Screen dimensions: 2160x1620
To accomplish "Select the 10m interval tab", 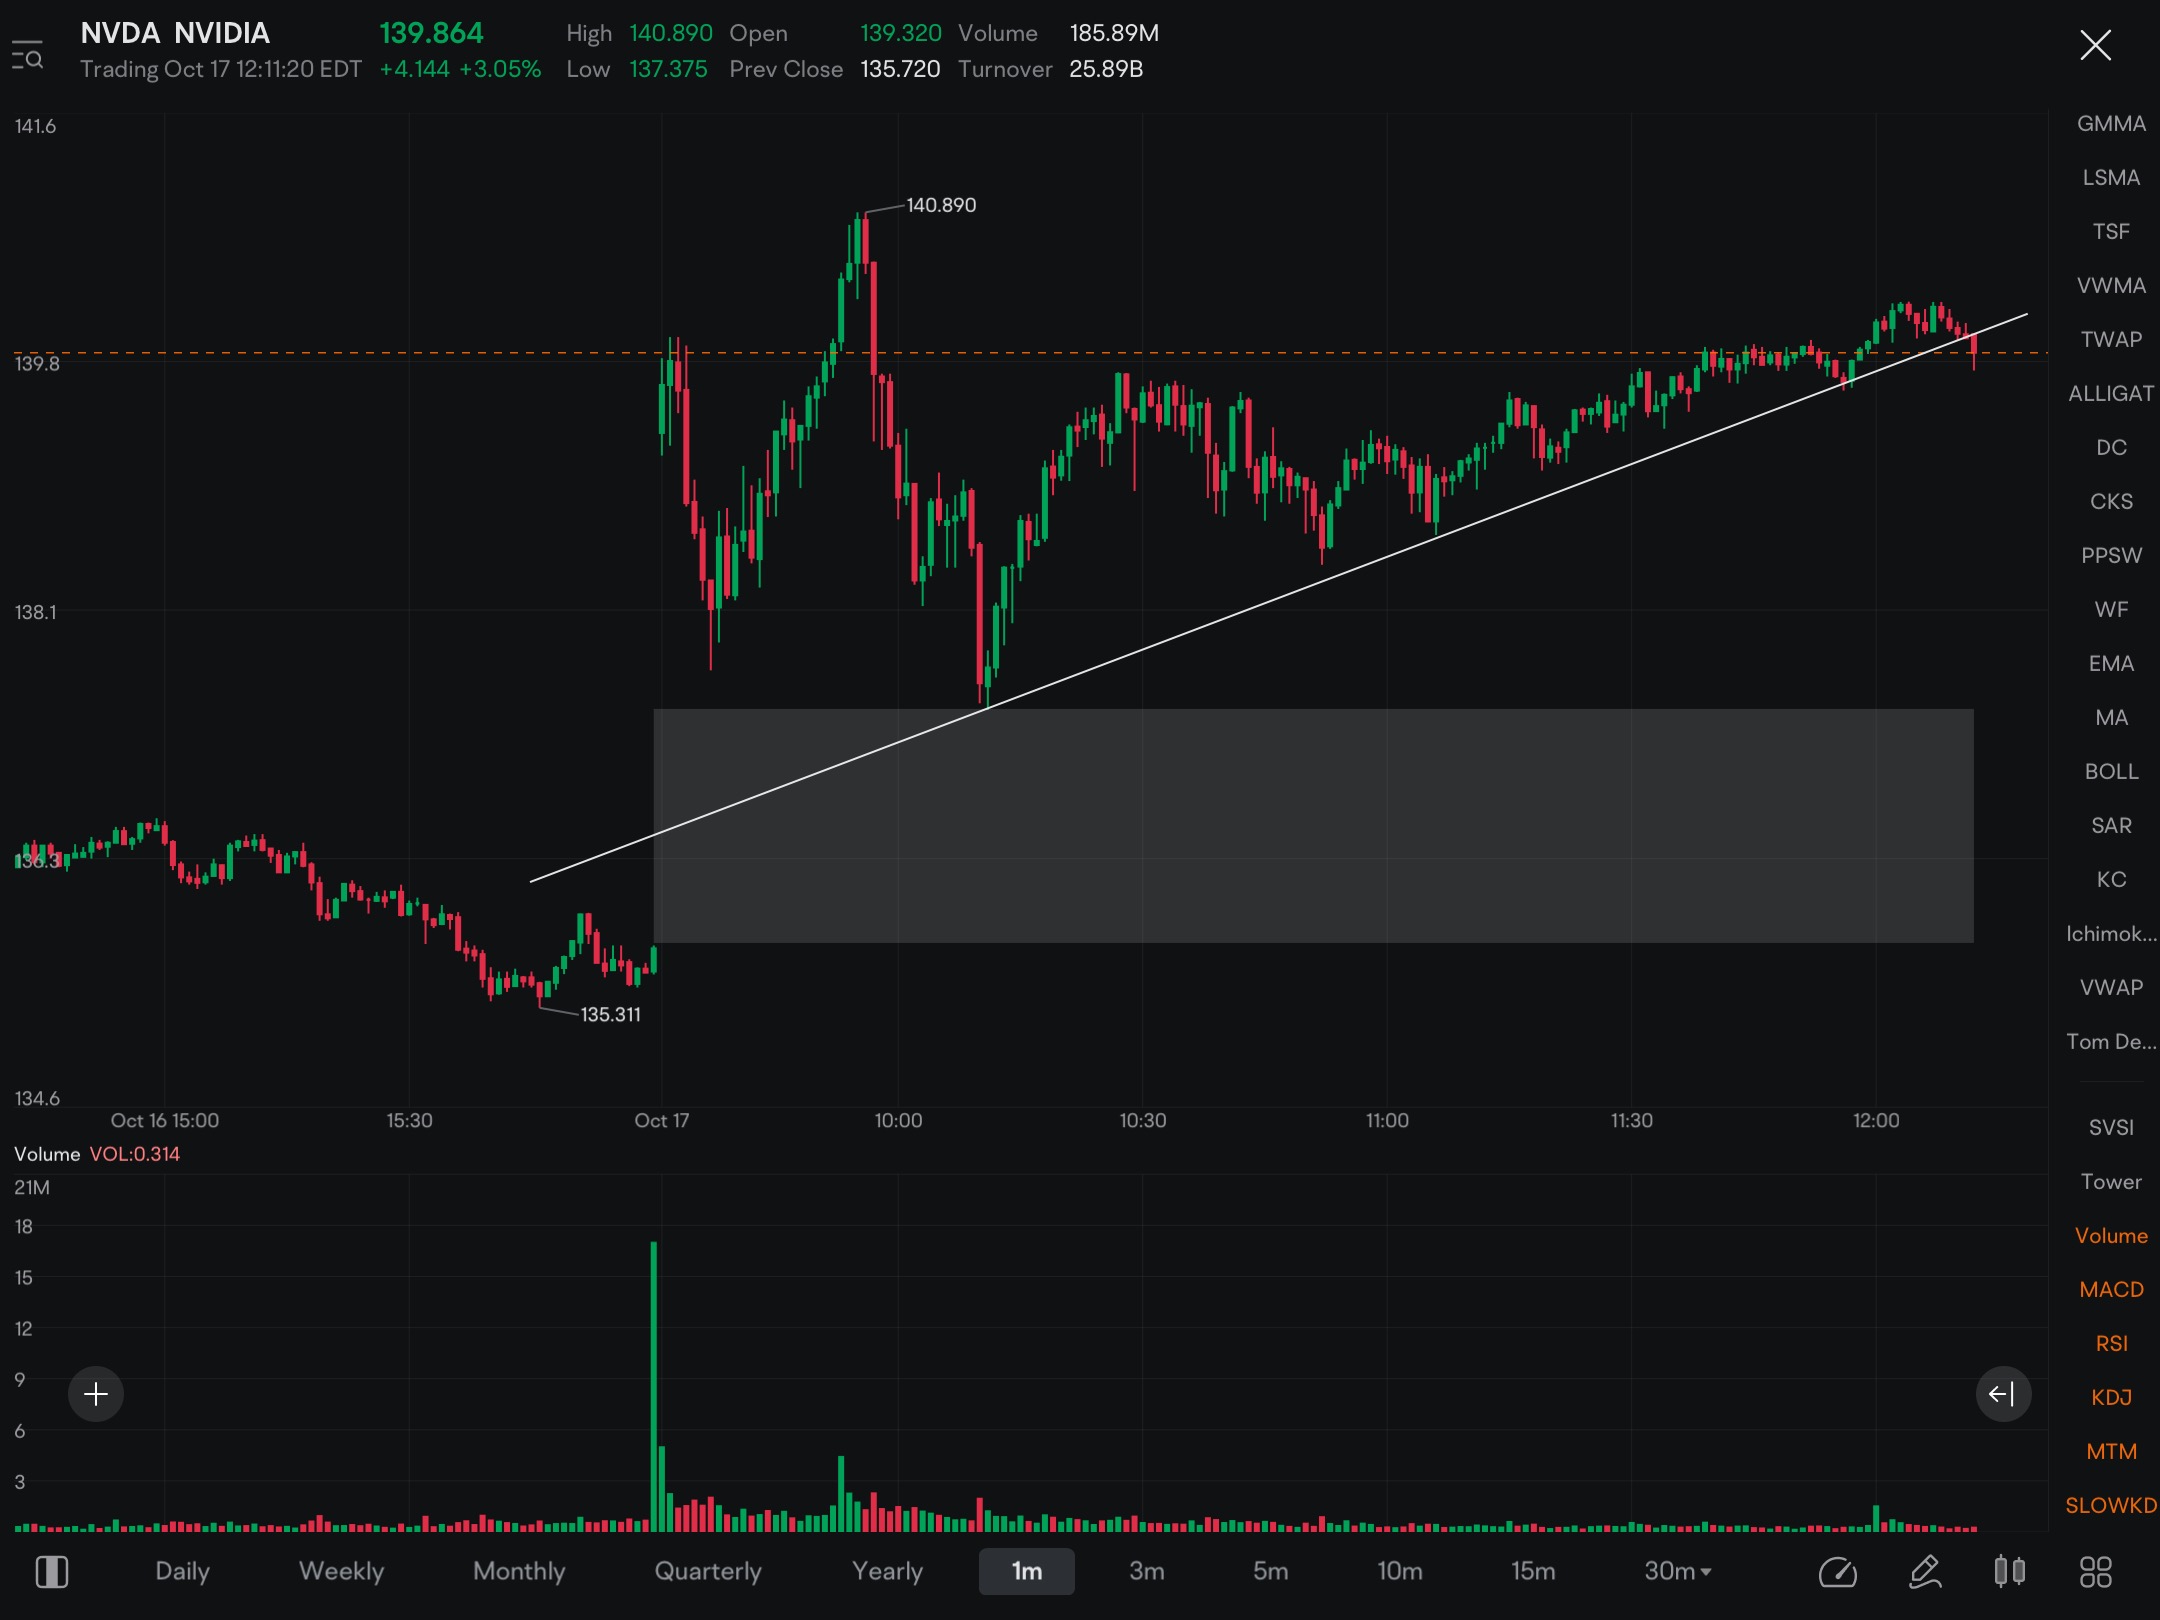I will click(1400, 1572).
